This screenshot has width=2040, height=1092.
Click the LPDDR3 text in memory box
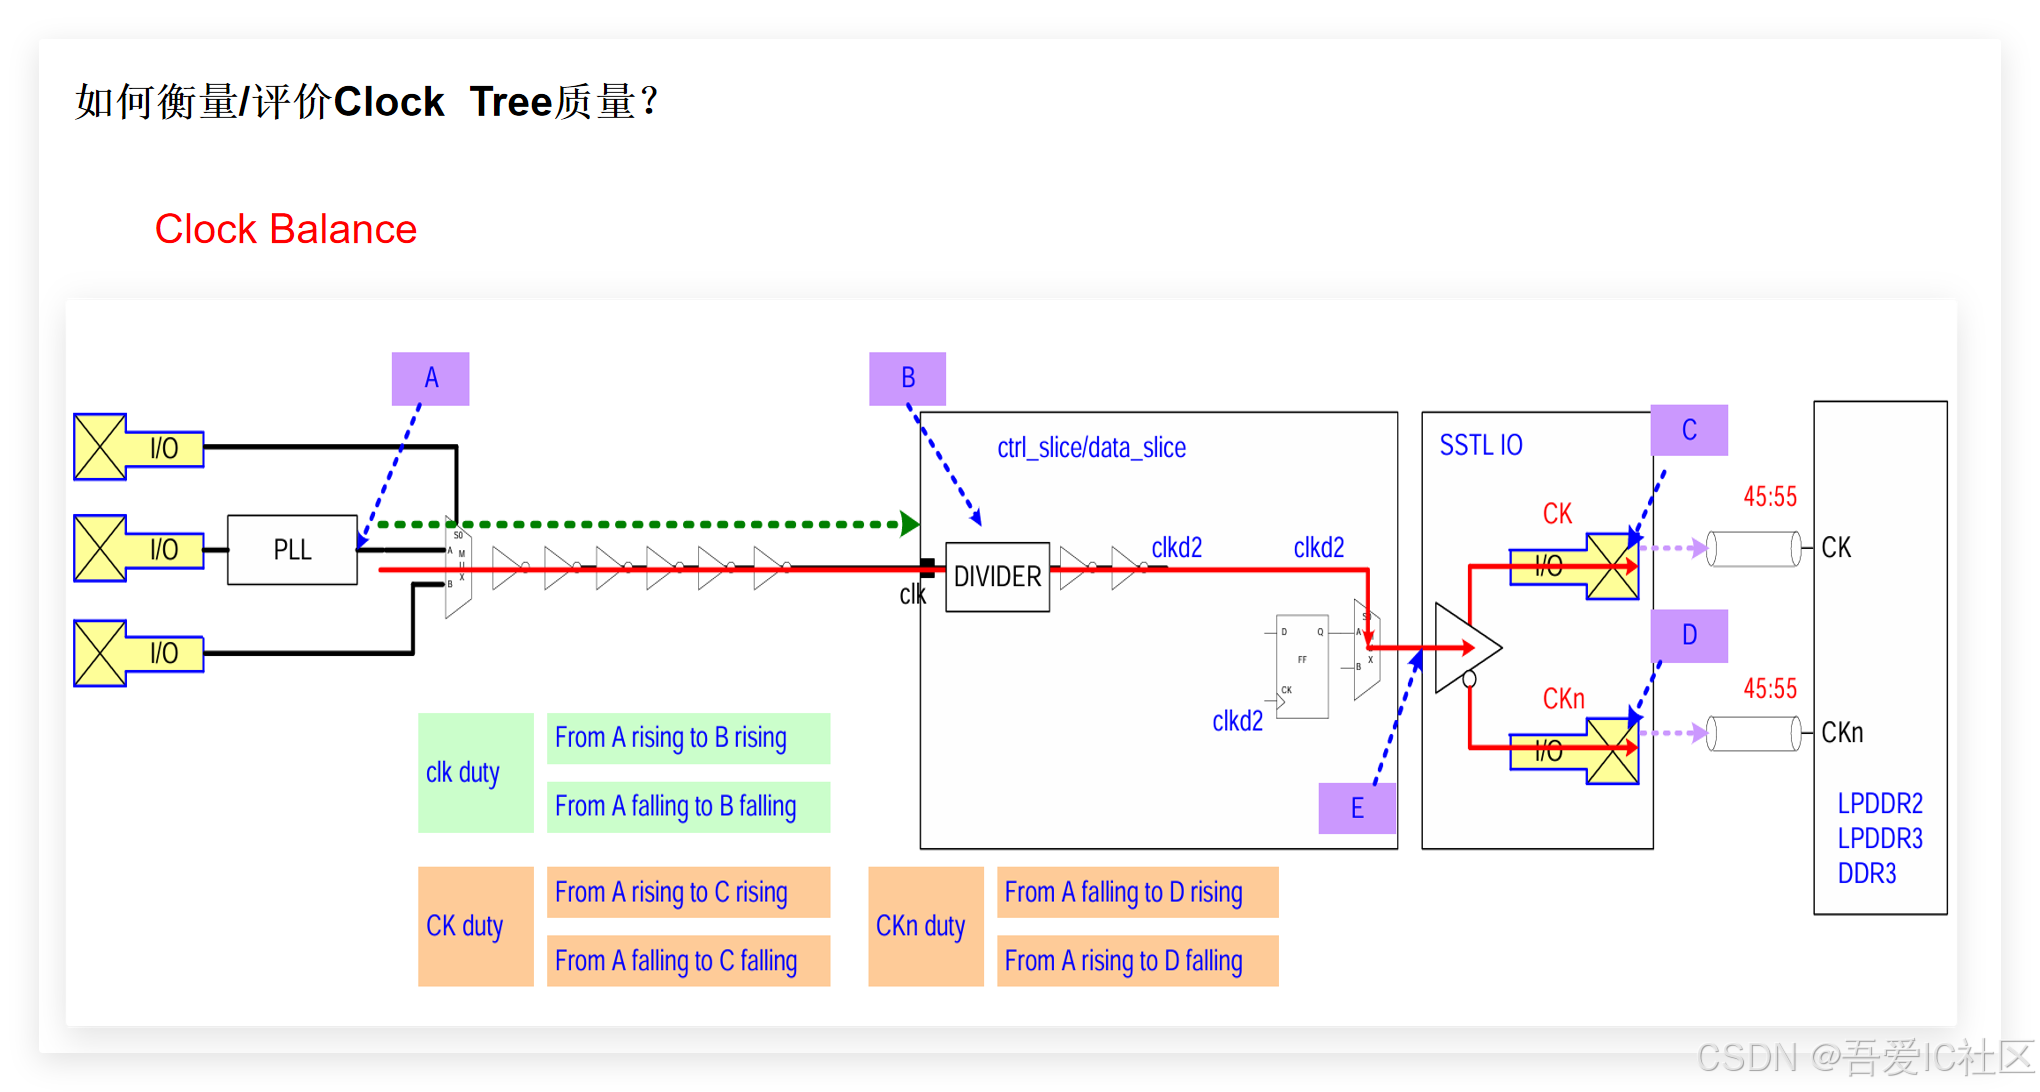1879,838
